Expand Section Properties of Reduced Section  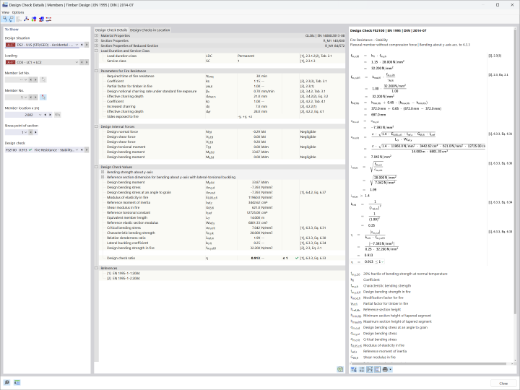(x=96, y=46)
